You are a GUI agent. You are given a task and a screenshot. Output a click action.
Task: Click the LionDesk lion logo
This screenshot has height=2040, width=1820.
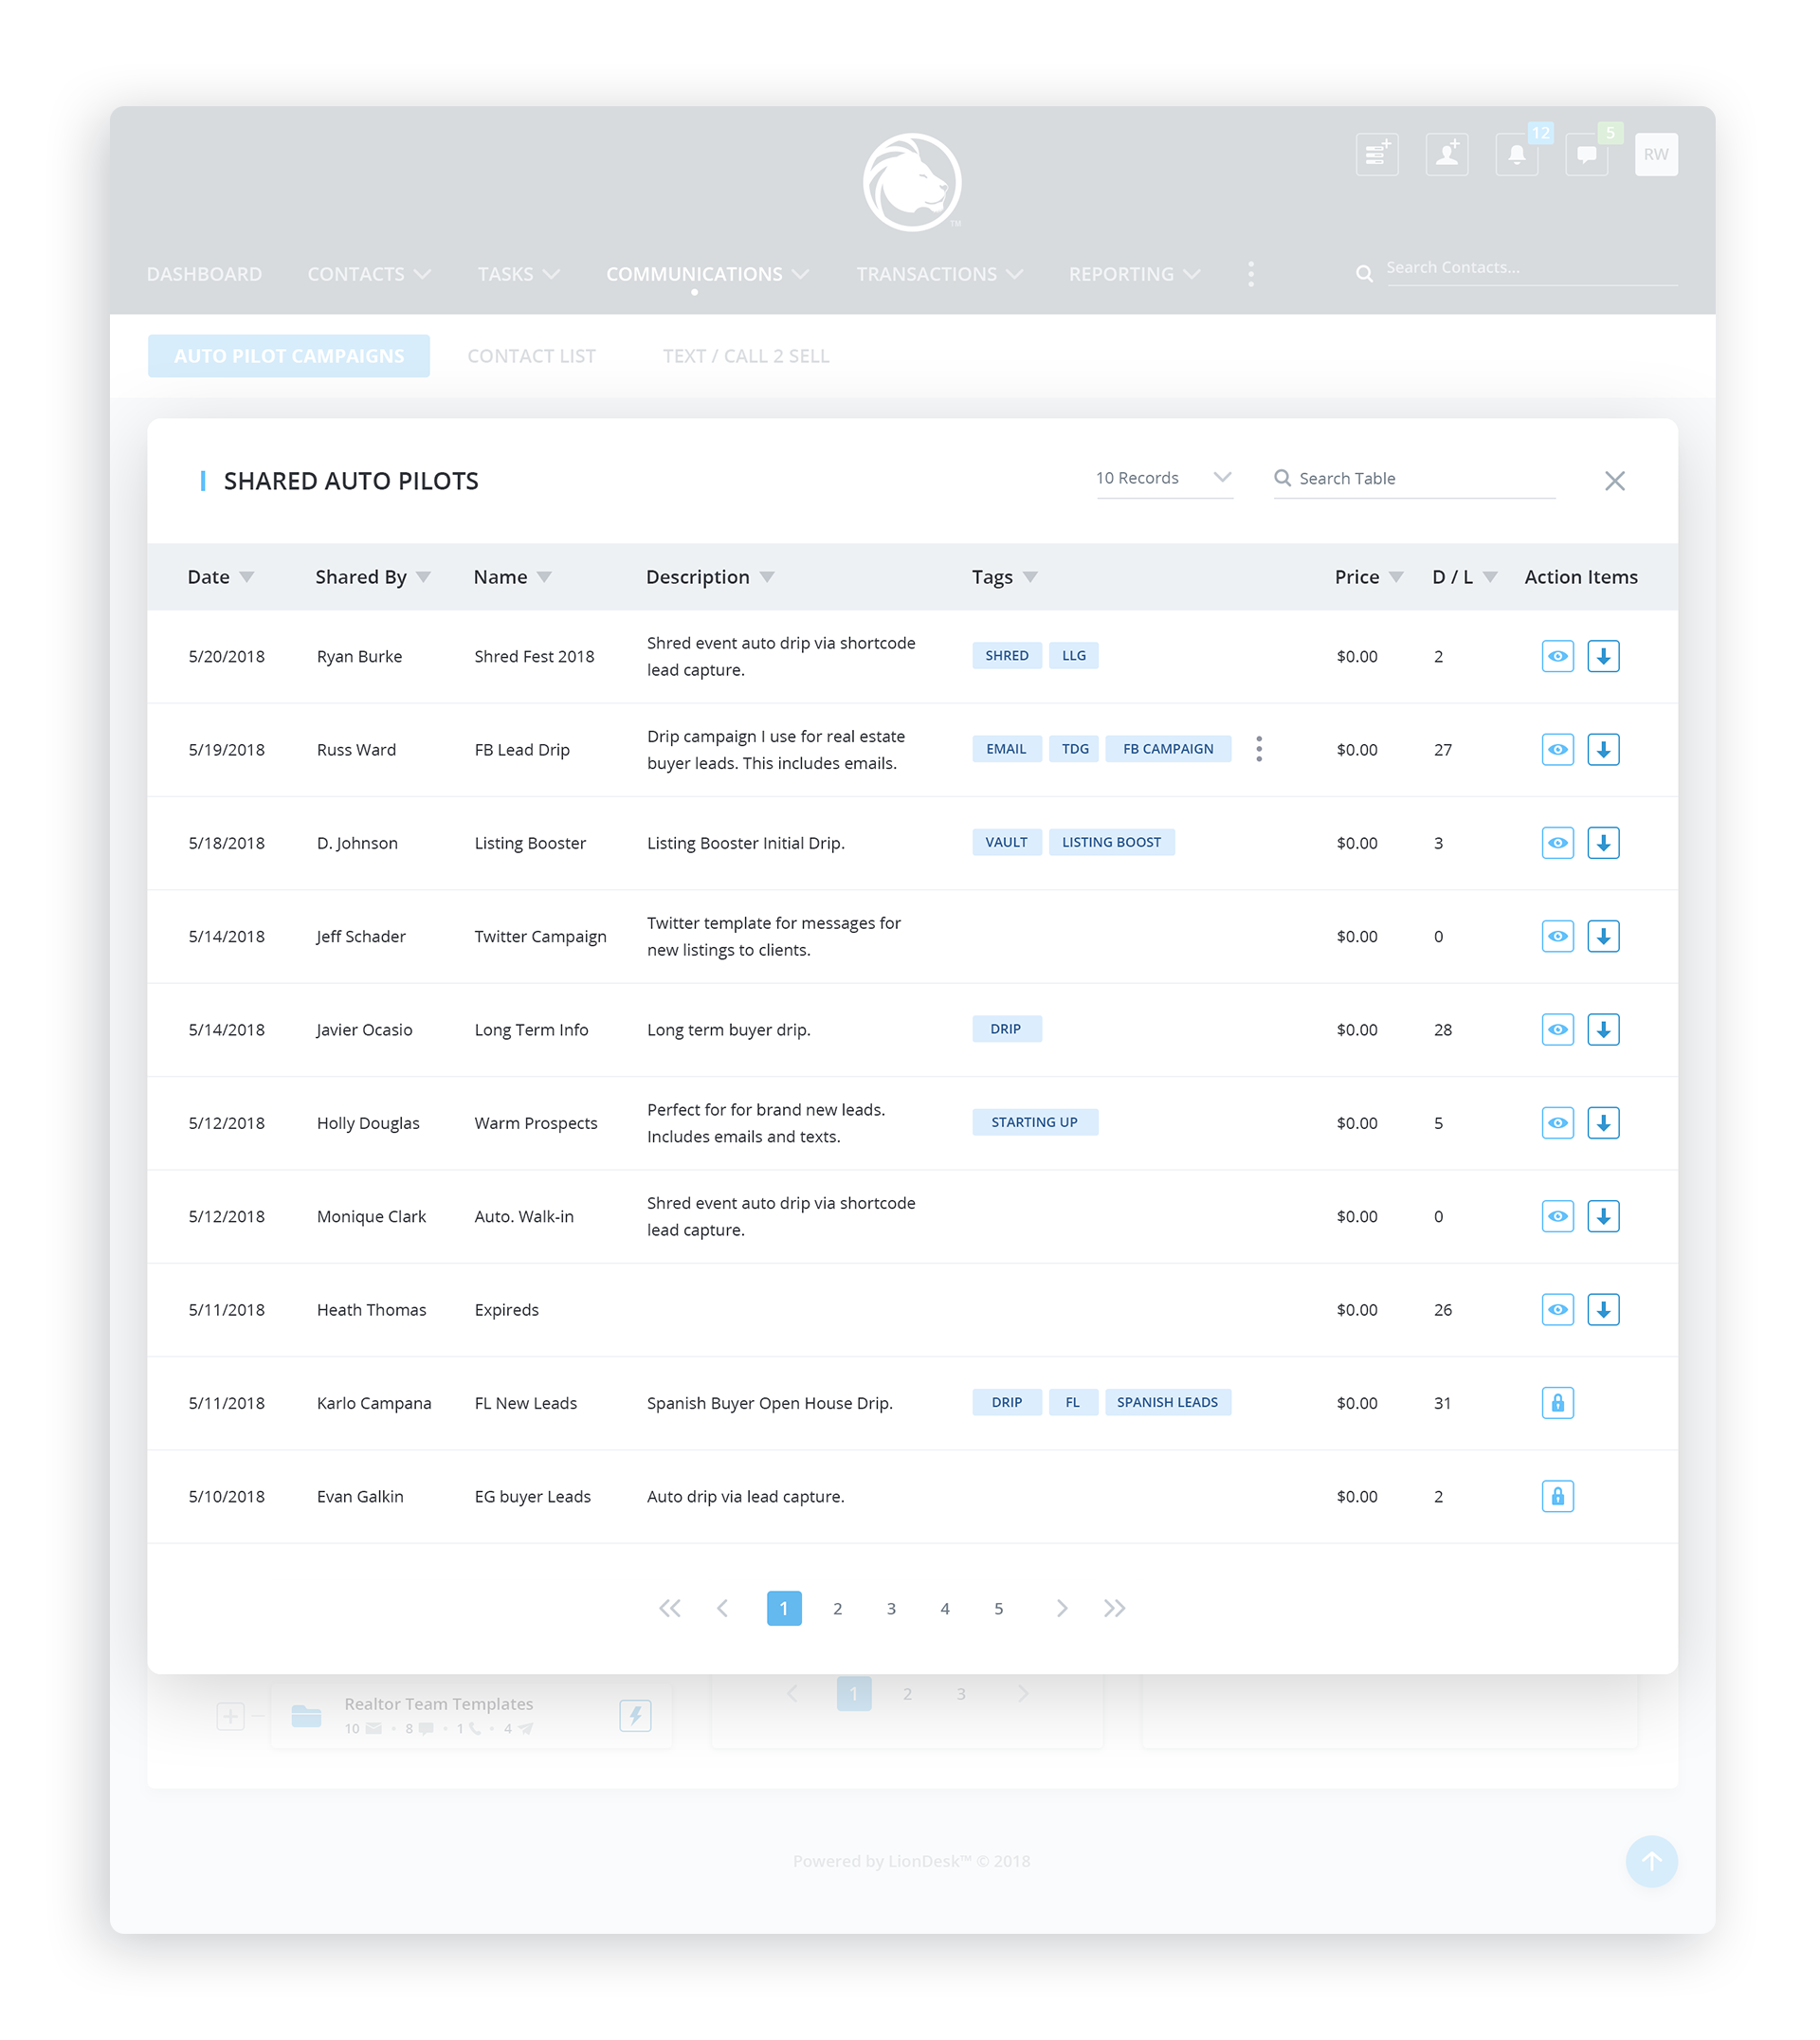tap(911, 182)
